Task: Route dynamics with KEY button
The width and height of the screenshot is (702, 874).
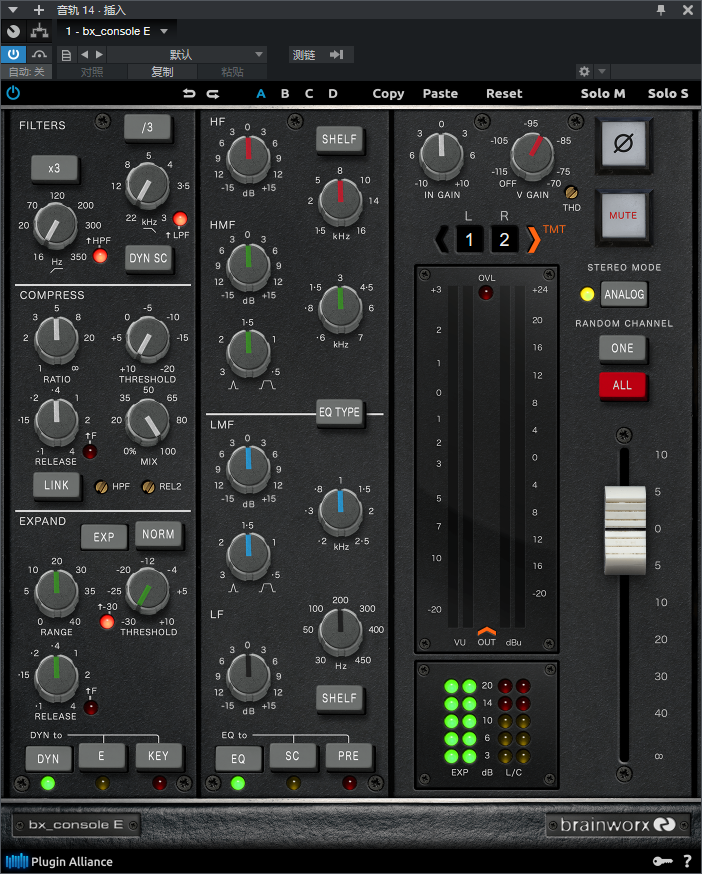Action: click(x=158, y=756)
